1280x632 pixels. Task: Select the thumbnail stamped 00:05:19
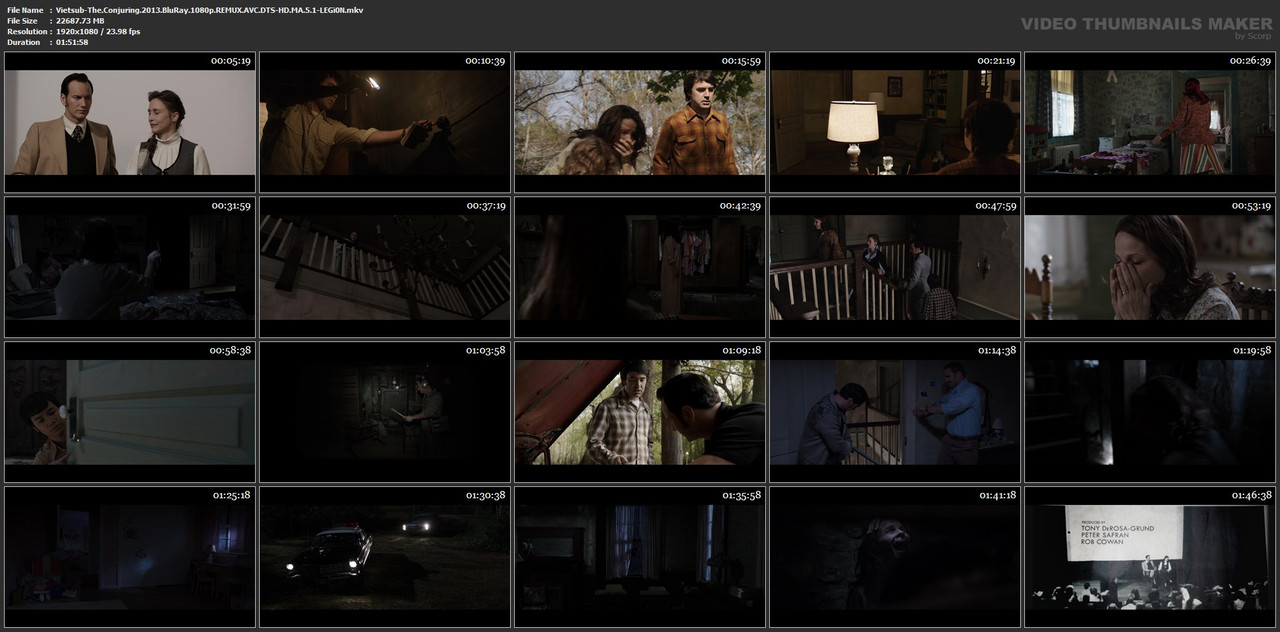[130, 122]
